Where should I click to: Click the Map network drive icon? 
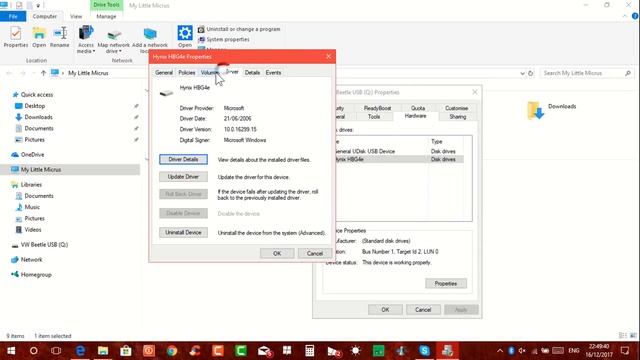point(114,34)
